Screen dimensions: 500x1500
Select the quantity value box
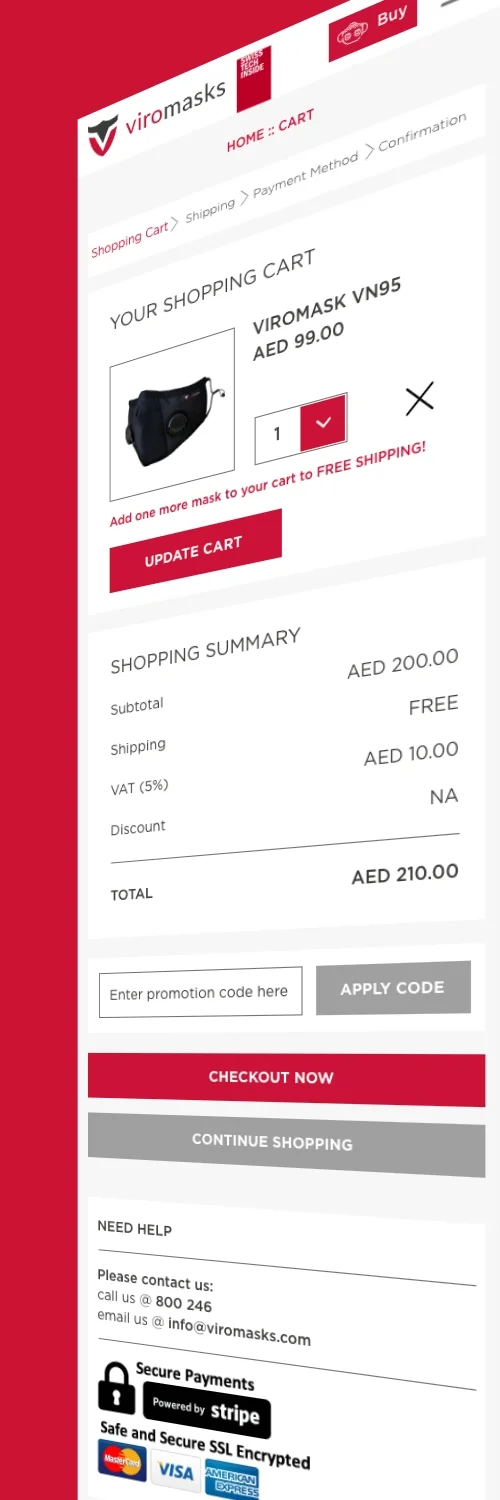point(278,435)
